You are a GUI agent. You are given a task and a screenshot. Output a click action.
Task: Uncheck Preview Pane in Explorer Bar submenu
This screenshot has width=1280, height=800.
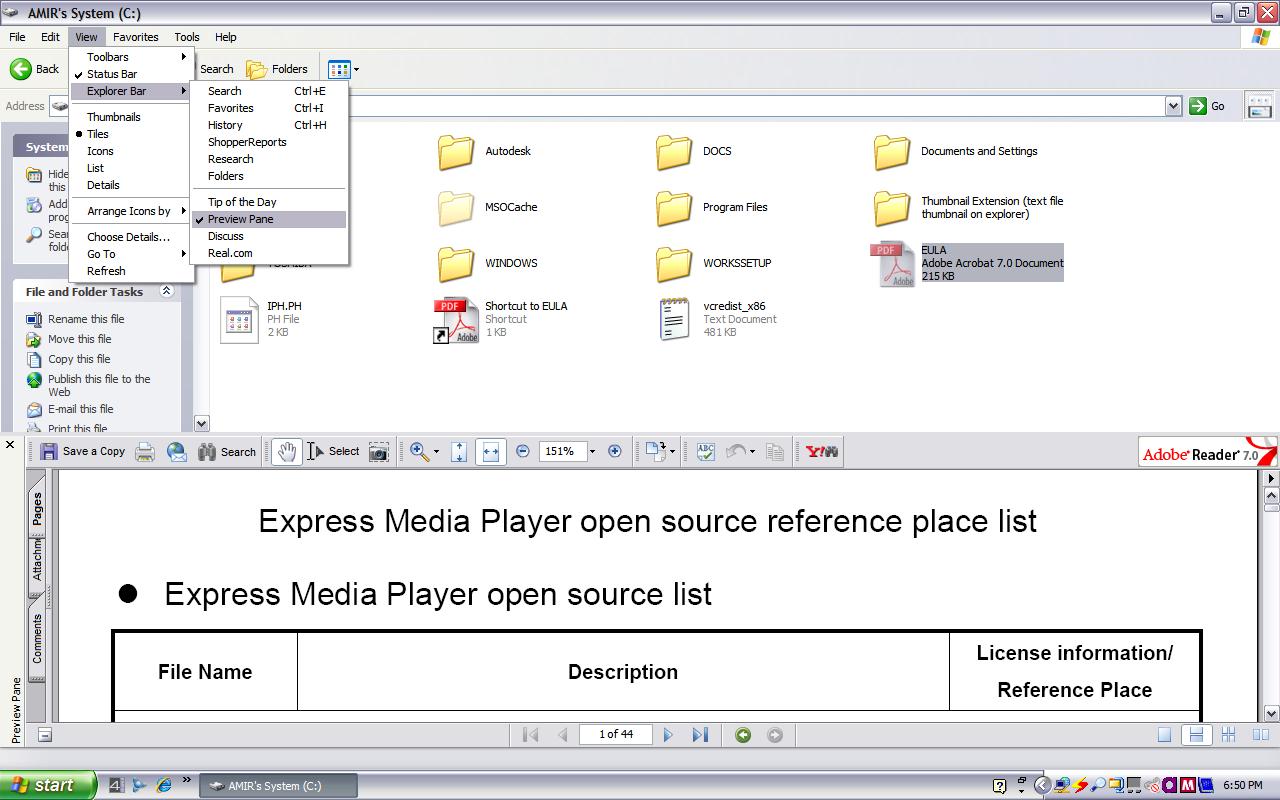click(240, 219)
